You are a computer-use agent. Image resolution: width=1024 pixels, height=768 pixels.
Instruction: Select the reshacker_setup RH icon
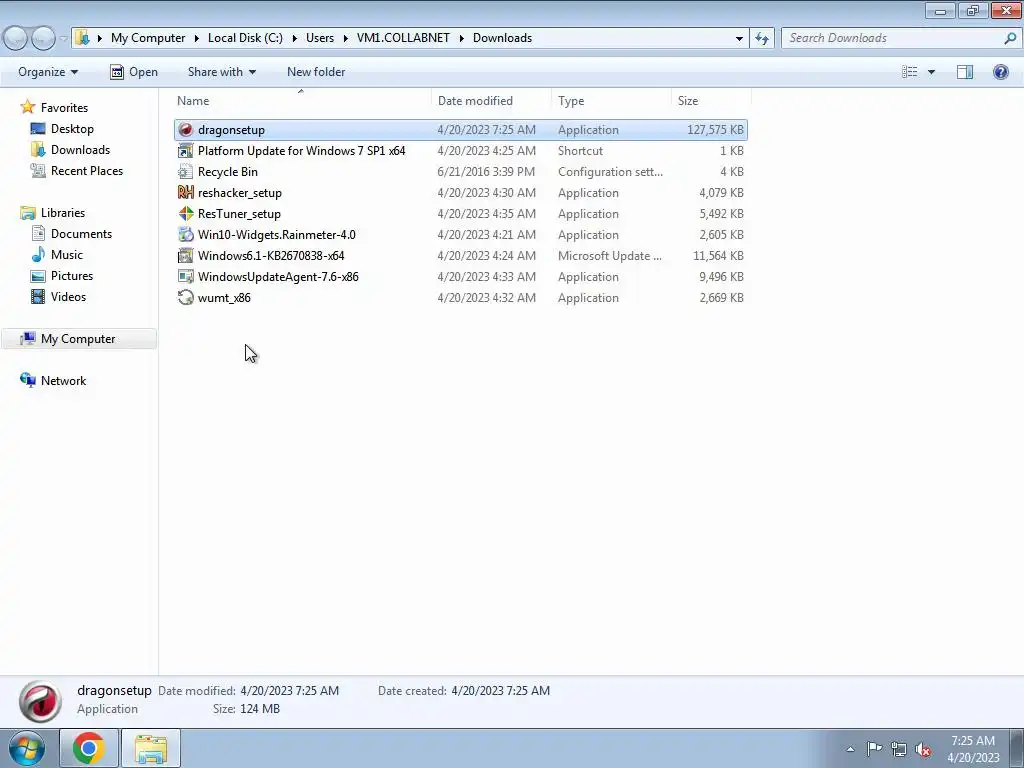(186, 193)
